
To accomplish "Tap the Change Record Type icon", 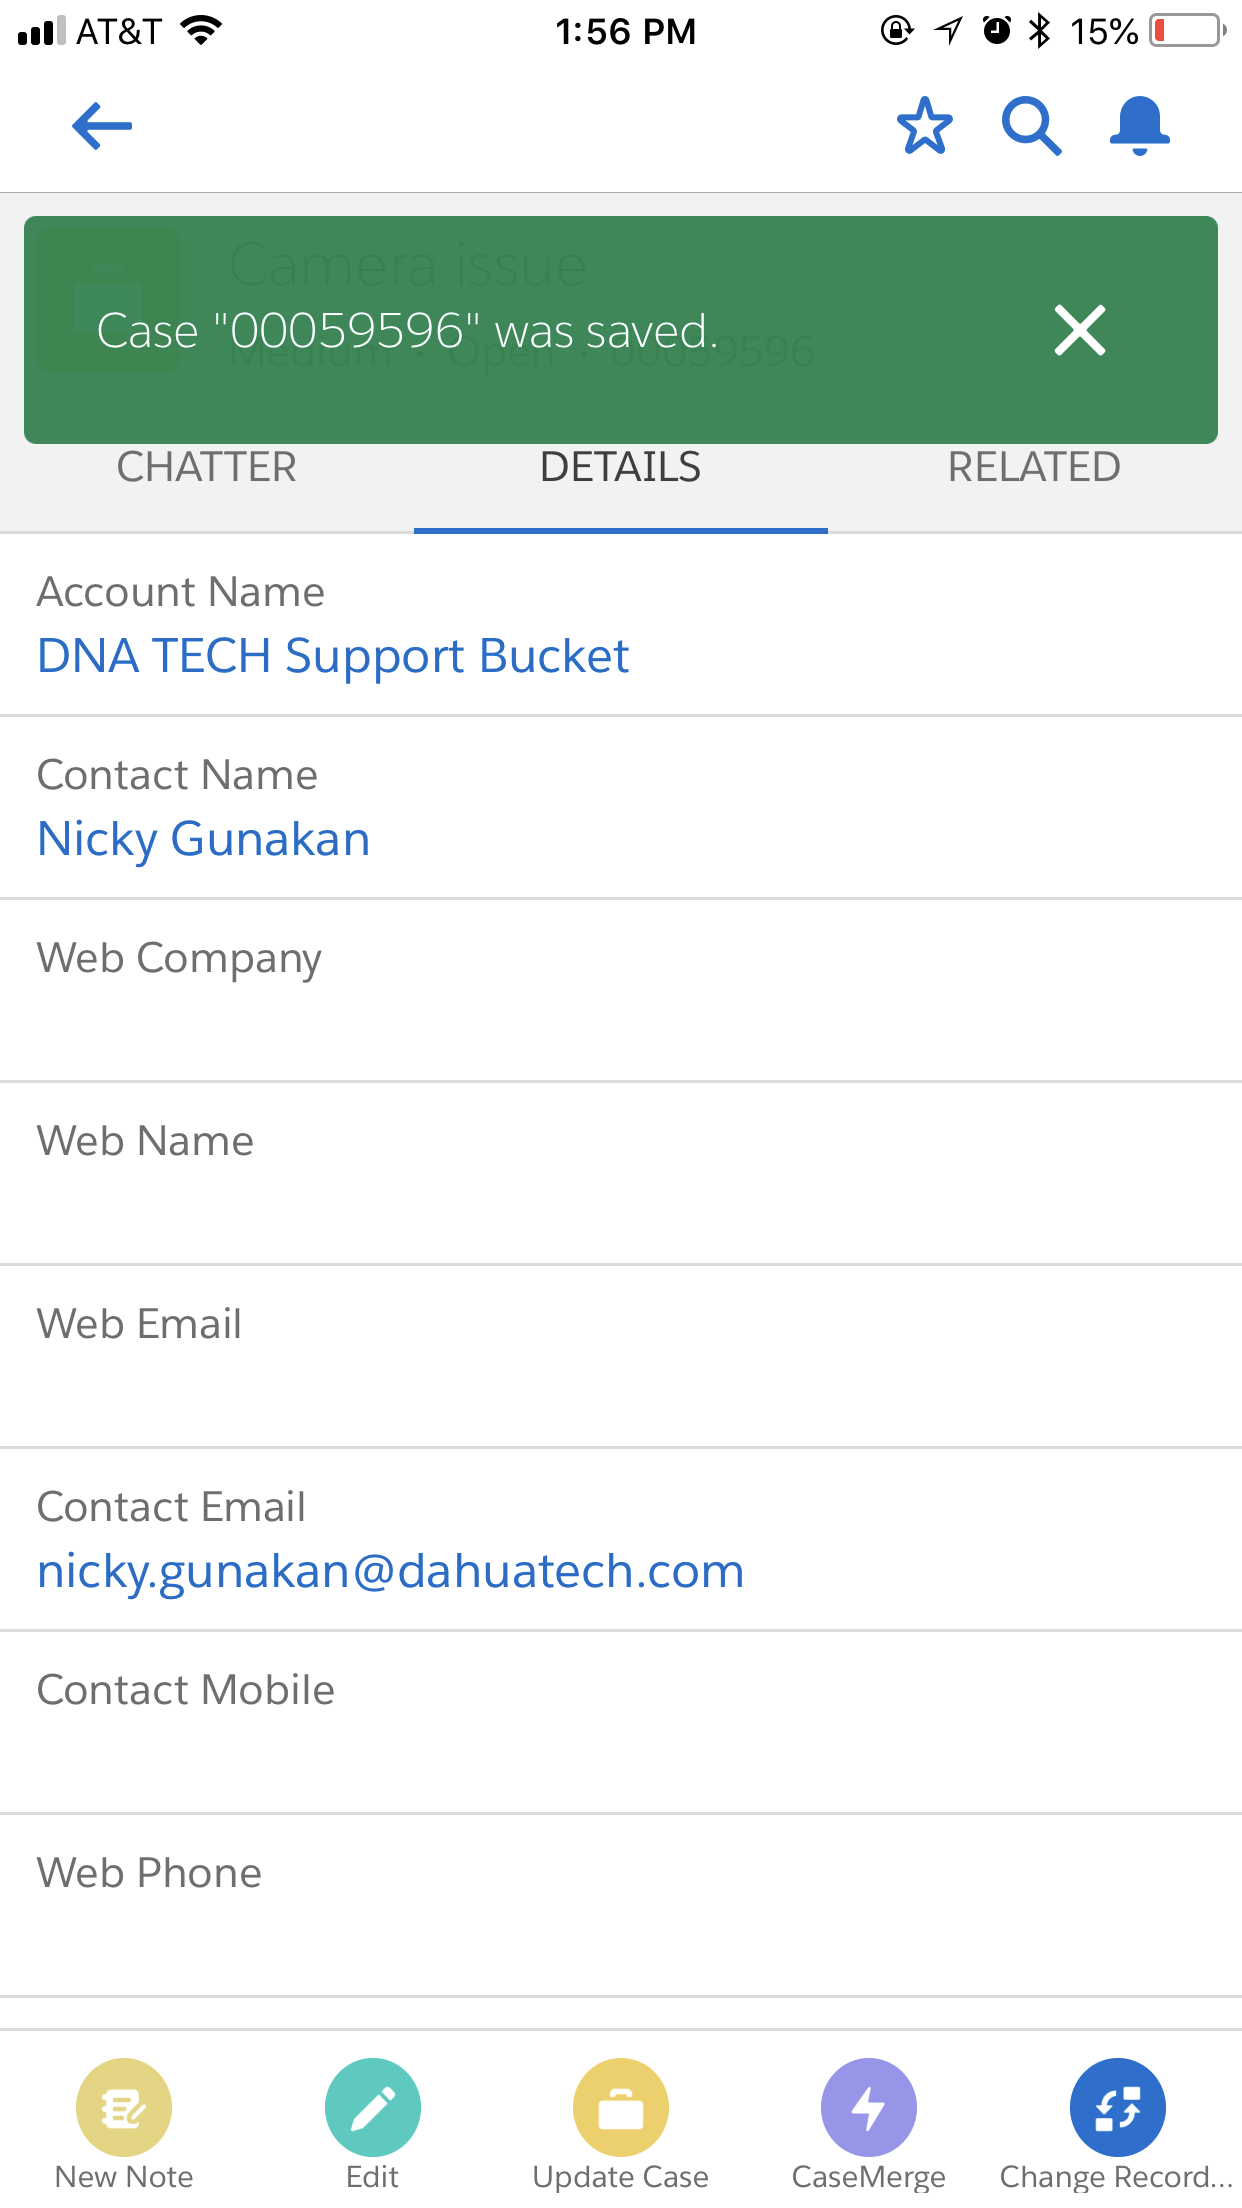I will [1117, 2107].
